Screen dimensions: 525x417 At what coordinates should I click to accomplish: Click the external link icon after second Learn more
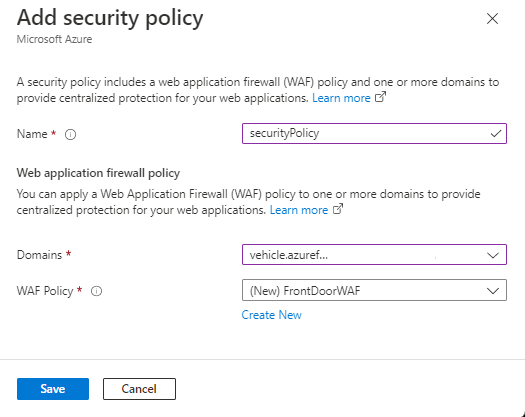(x=338, y=209)
